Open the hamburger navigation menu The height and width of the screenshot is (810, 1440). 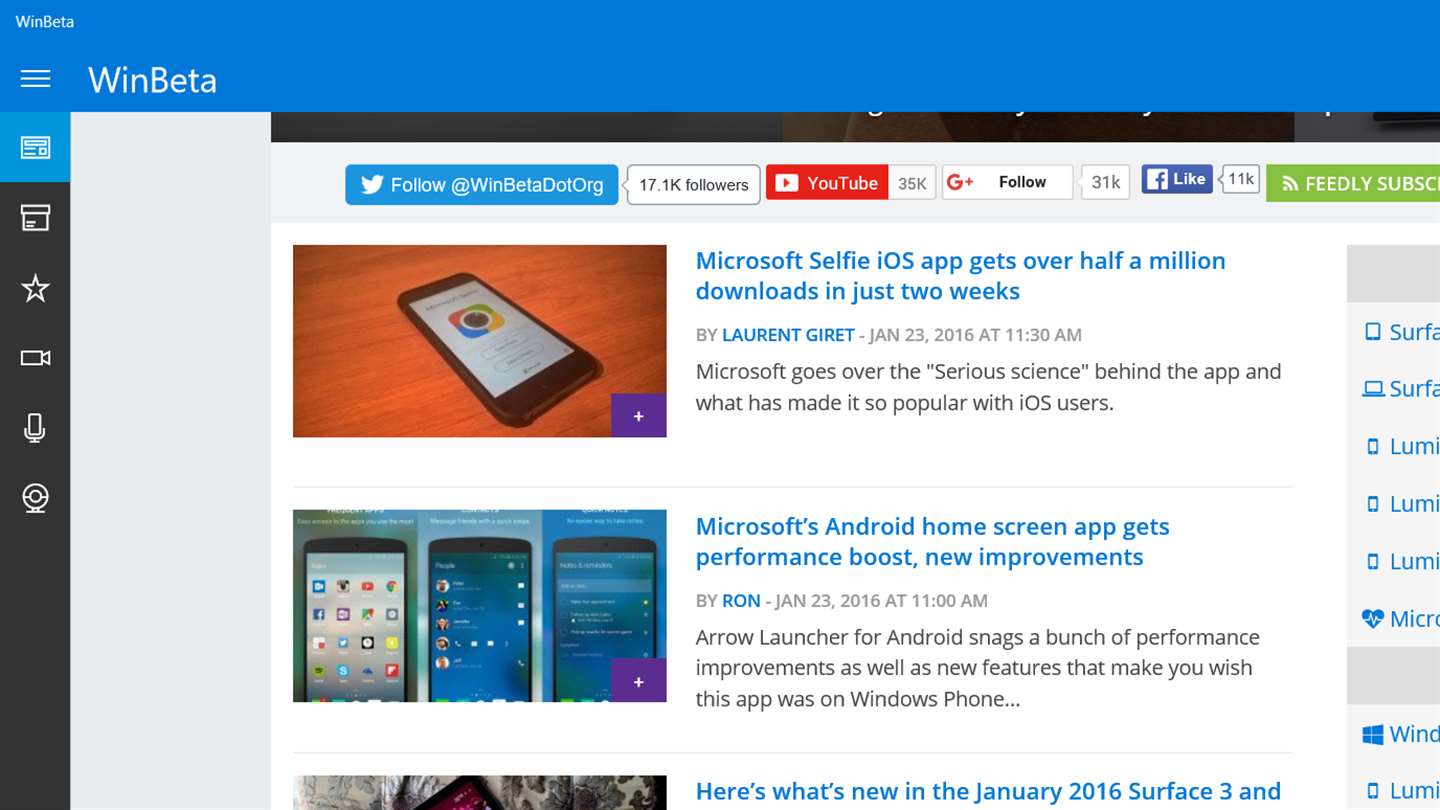pos(35,79)
